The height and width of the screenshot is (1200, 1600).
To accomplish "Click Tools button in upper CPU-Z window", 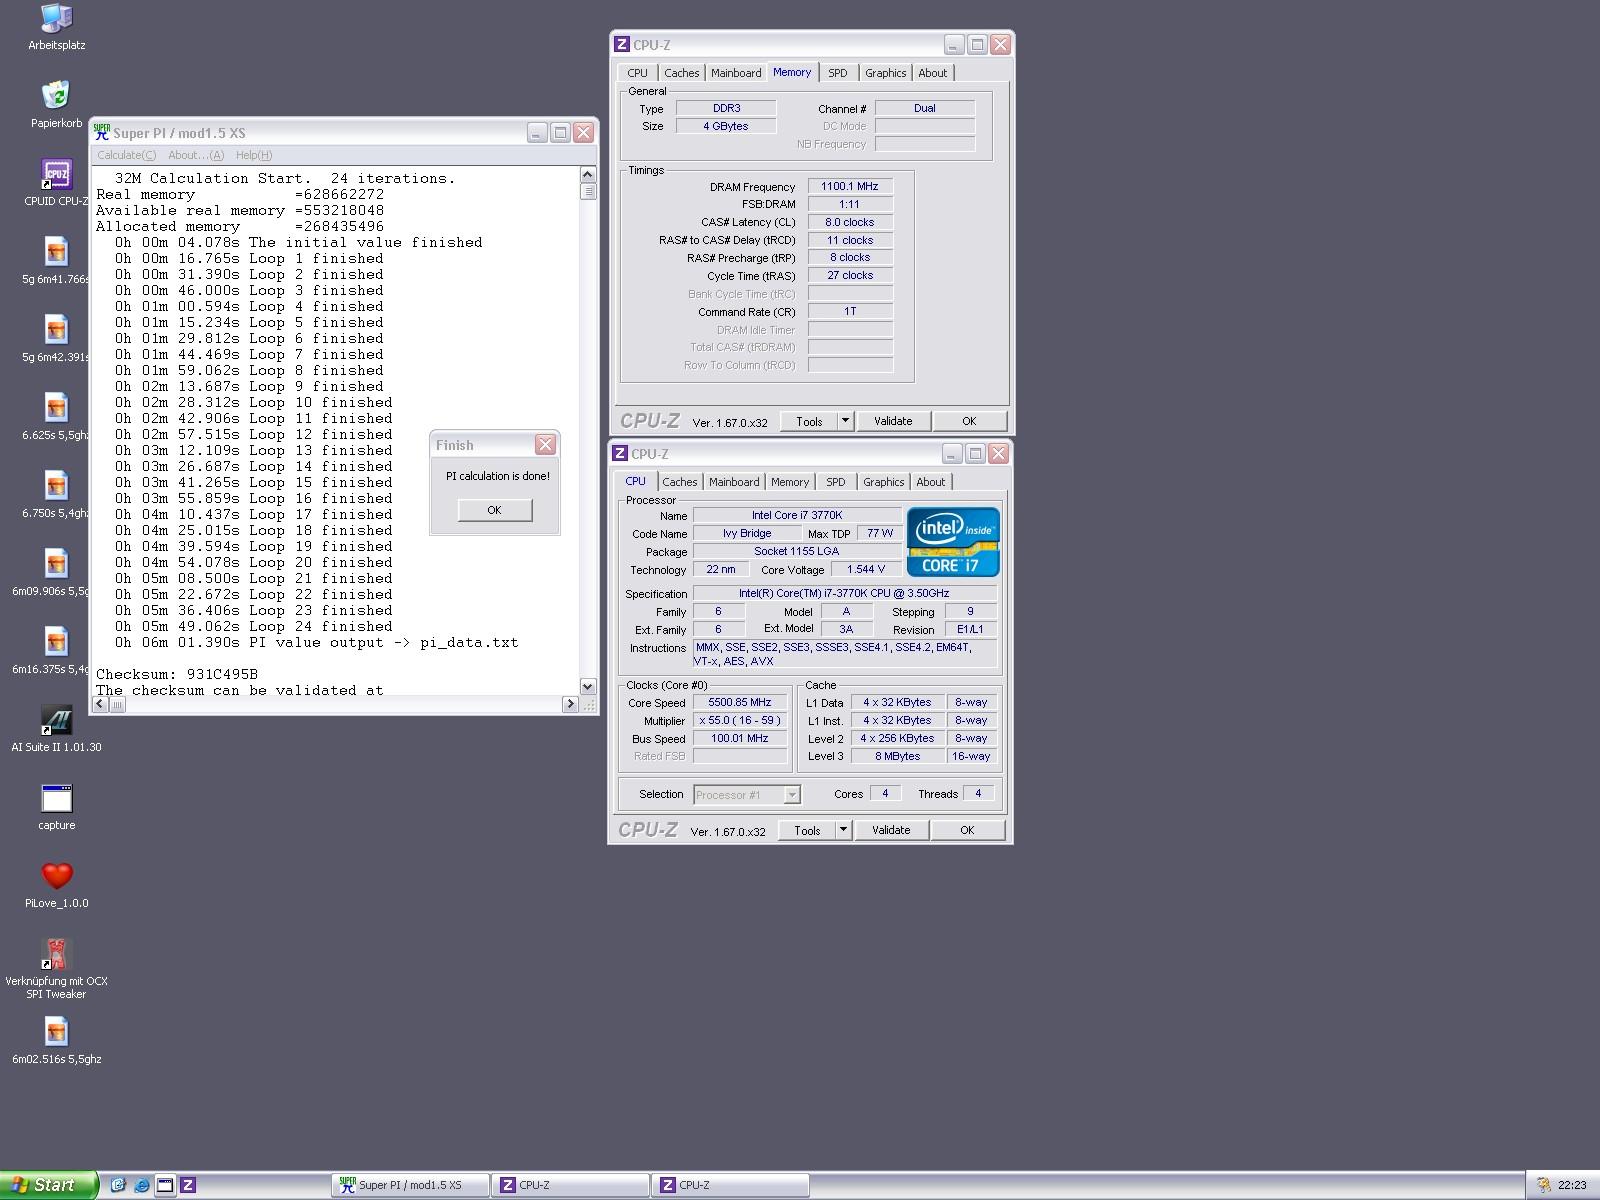I will tap(809, 421).
